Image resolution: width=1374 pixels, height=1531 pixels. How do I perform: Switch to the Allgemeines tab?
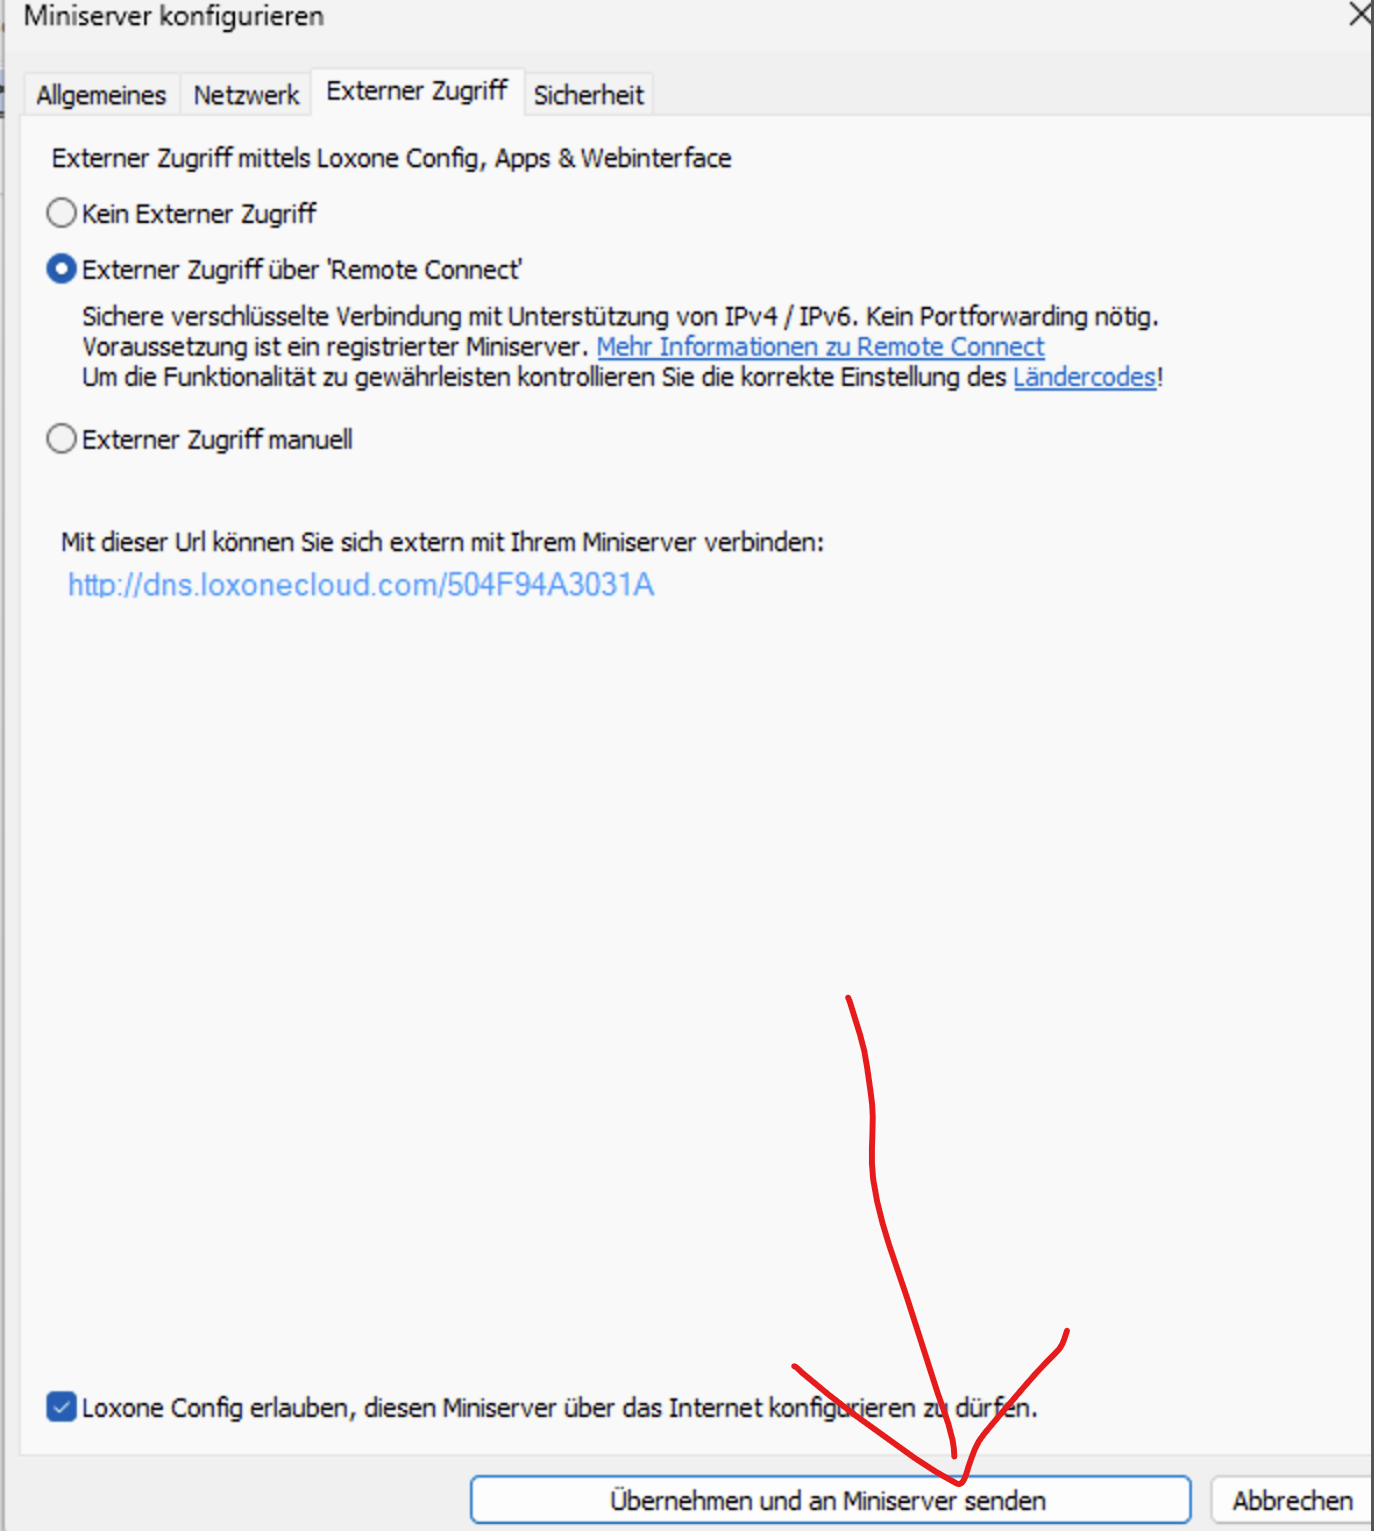click(100, 94)
